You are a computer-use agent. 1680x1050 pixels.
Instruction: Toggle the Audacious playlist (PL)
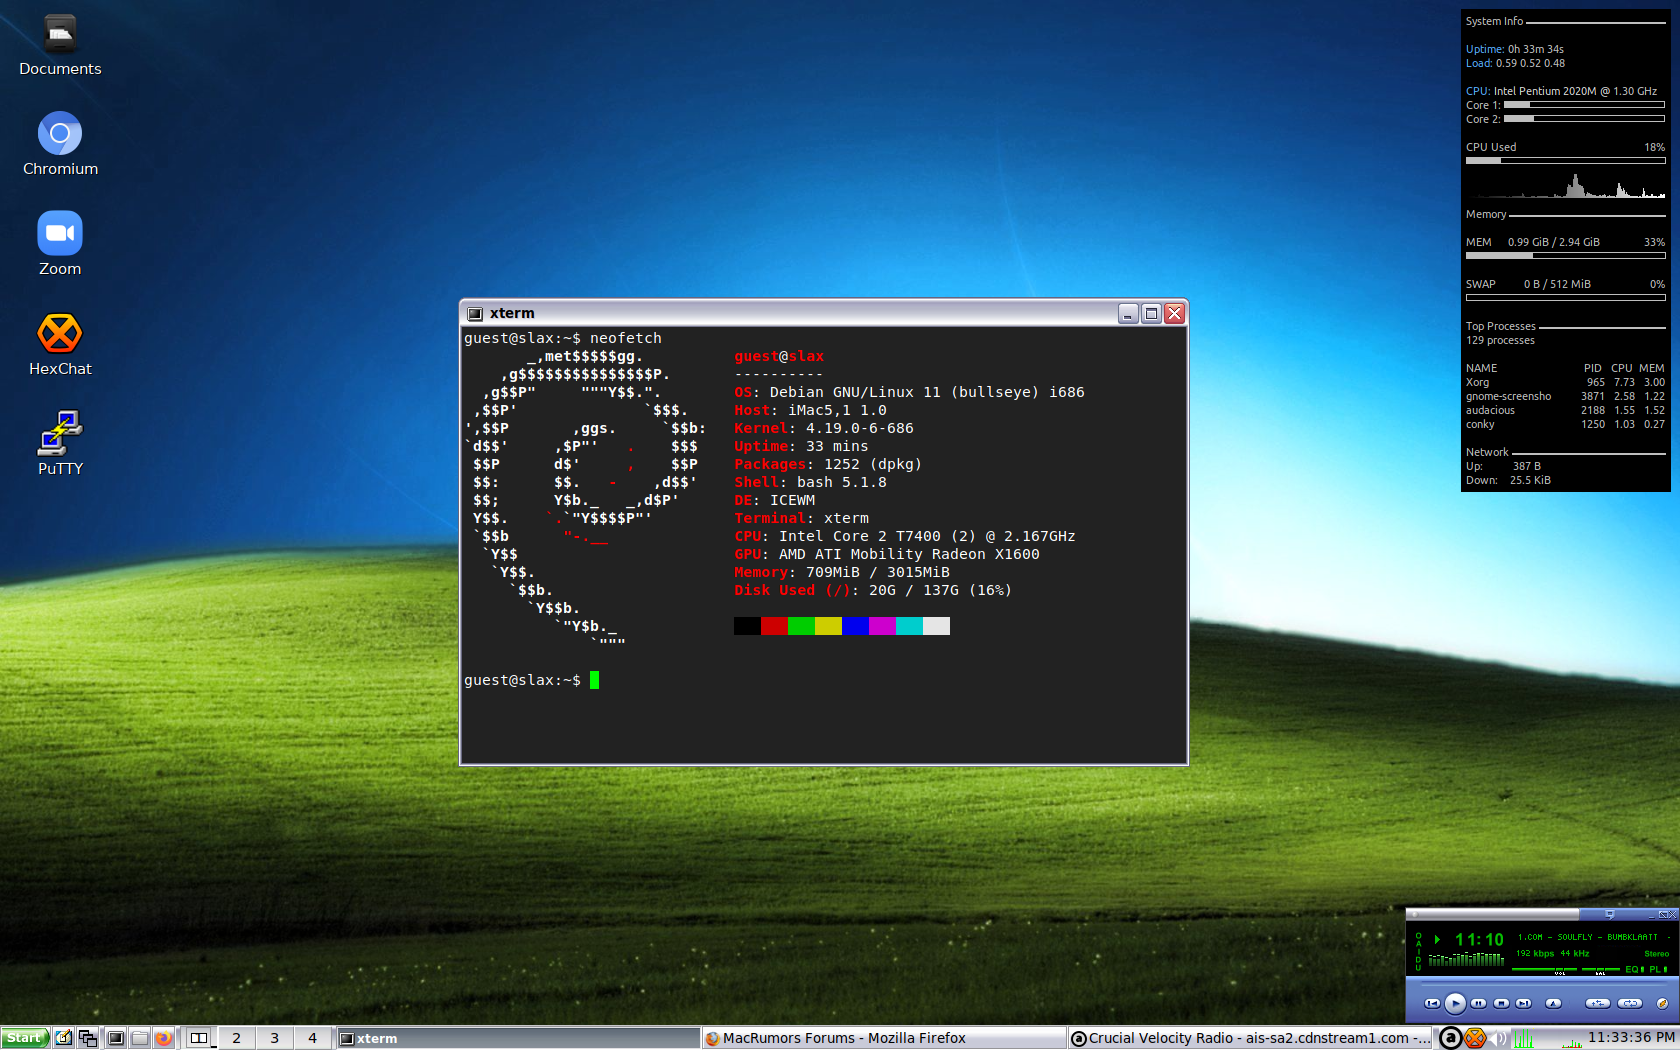(1659, 969)
